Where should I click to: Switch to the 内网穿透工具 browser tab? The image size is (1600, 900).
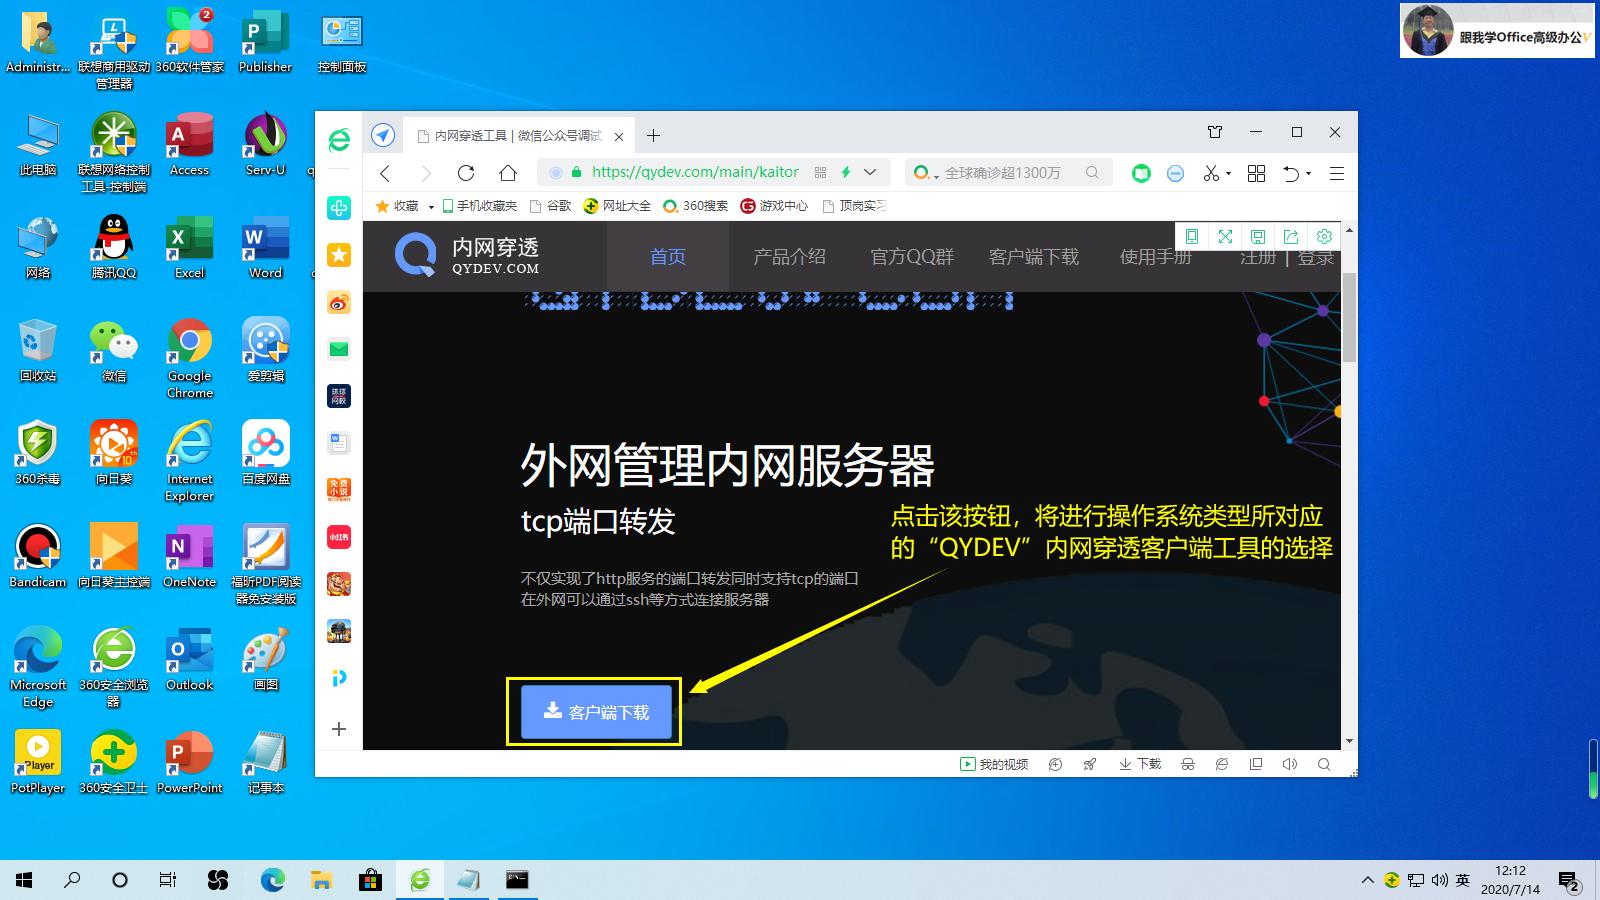coord(510,134)
